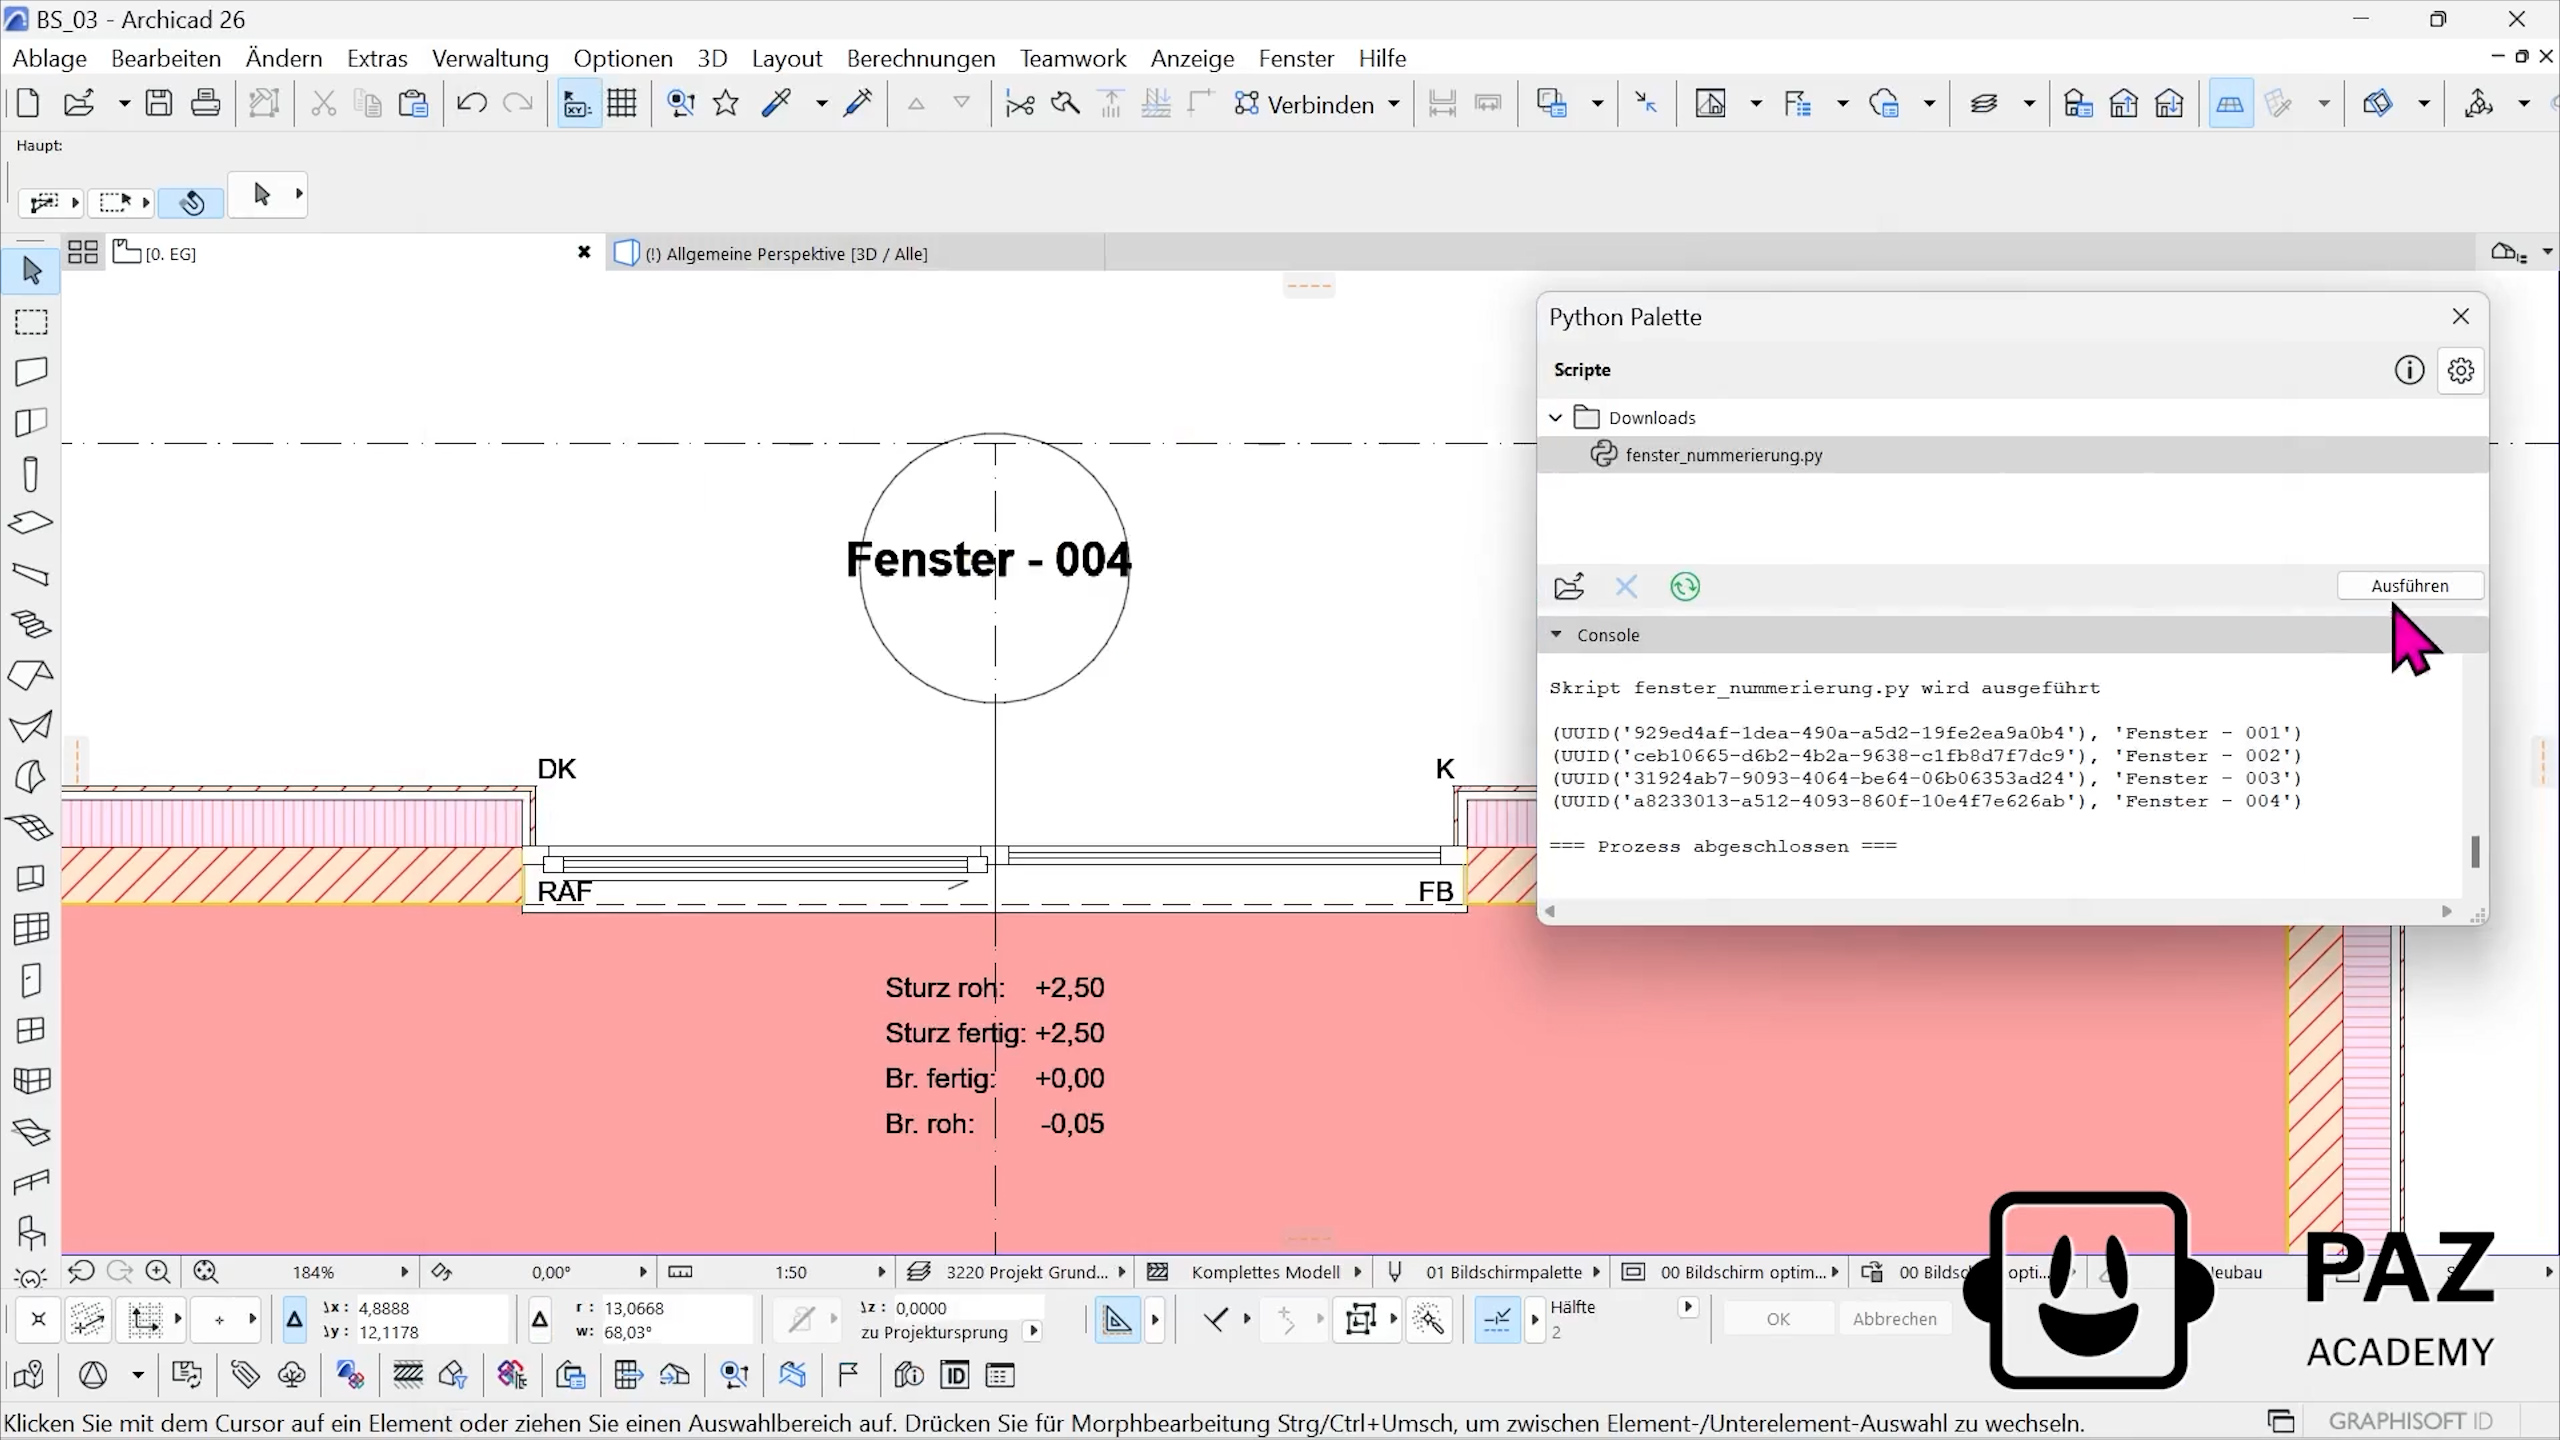Click the open folder icon in Python Palette

point(1569,586)
